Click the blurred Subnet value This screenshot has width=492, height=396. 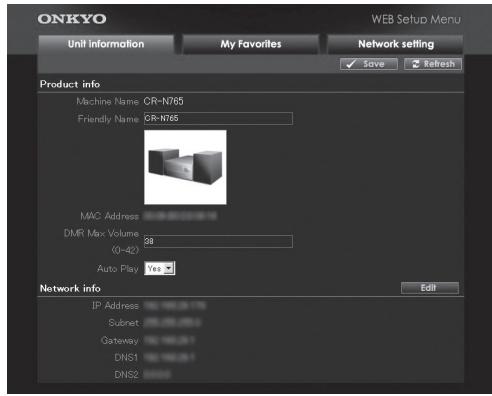[172, 323]
